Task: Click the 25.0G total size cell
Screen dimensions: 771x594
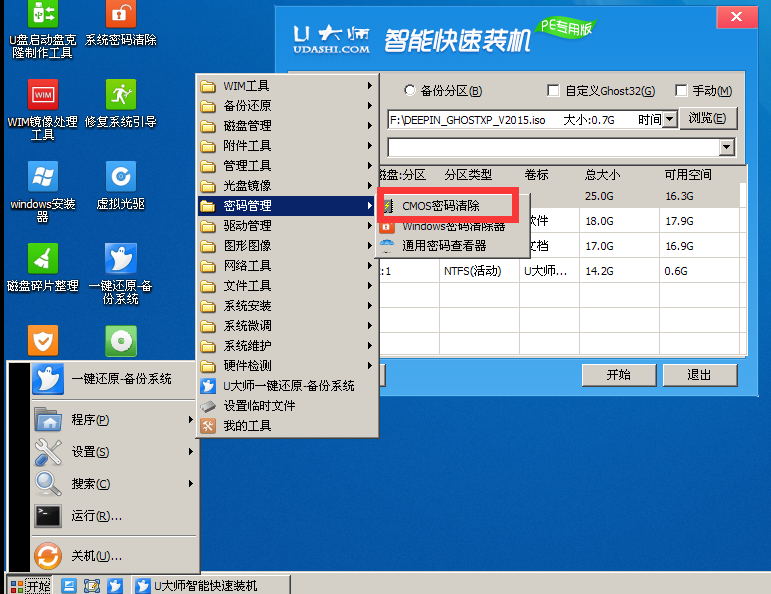Action: pyautogui.click(x=599, y=196)
